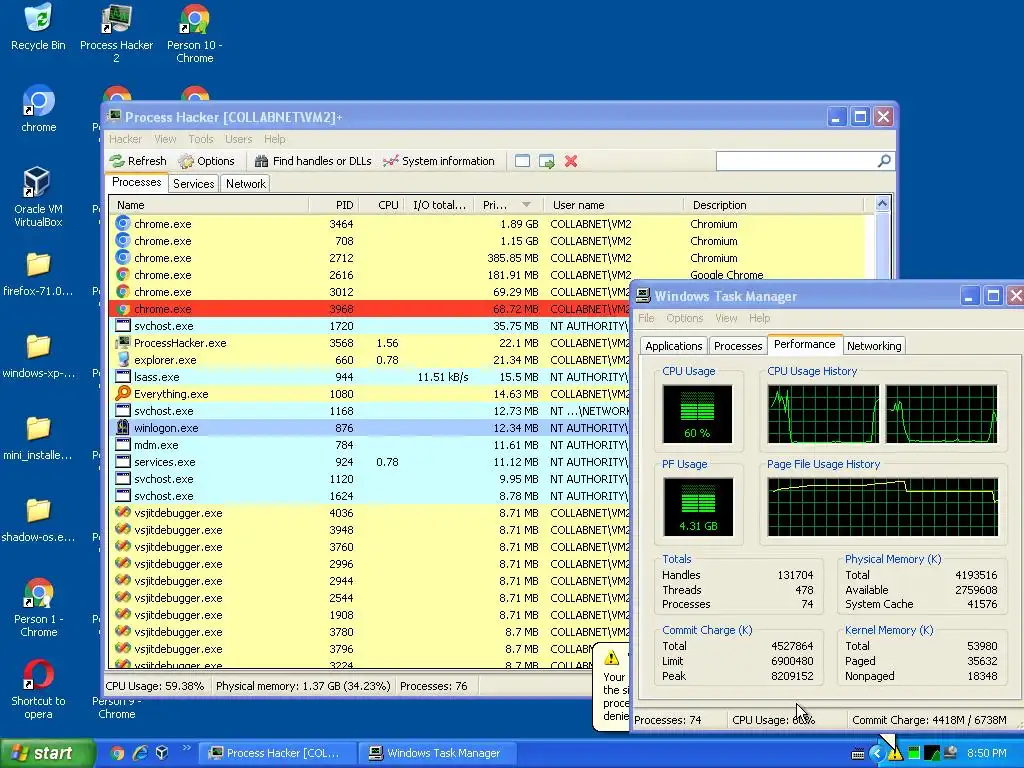Open Options in Process Hacker toolbar
The image size is (1024, 768).
[x=207, y=161]
